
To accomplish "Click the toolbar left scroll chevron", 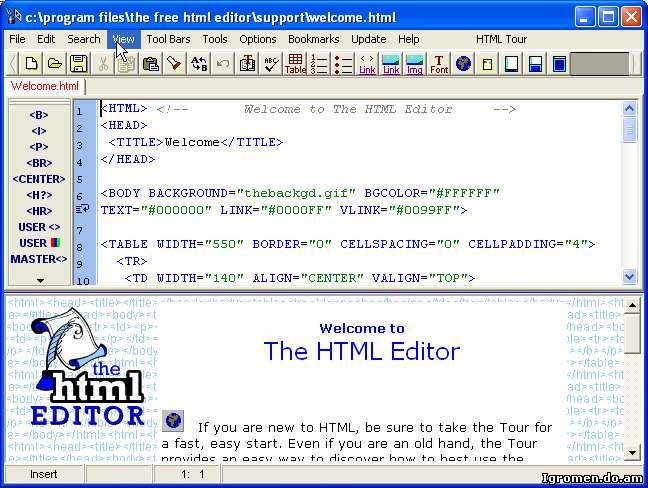I will (12, 64).
